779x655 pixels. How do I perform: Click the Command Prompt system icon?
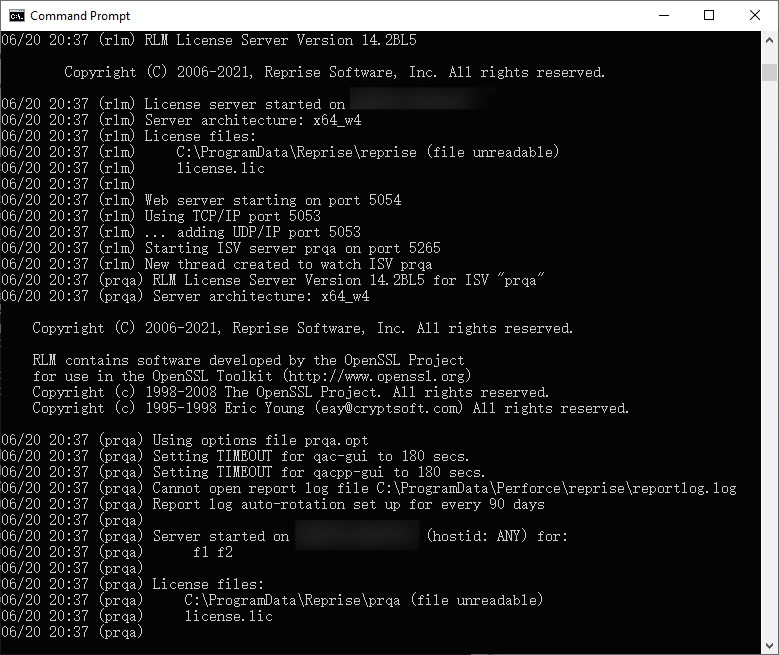pos(16,15)
